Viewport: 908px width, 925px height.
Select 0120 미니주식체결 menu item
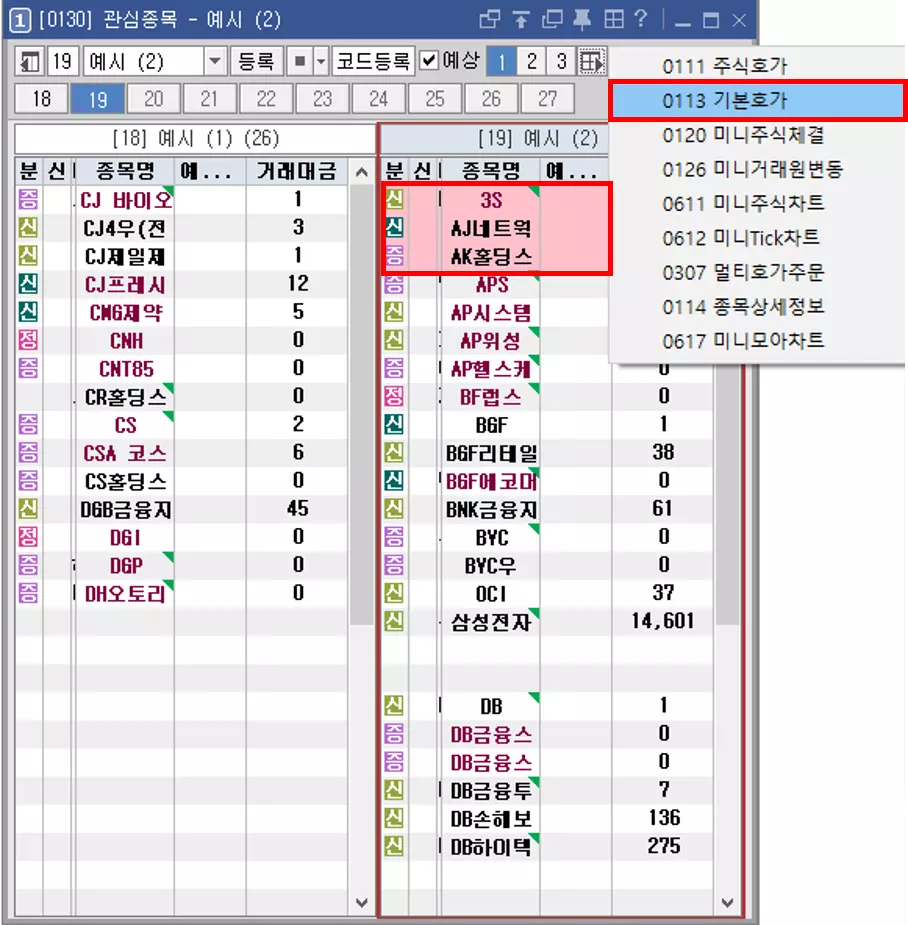click(x=757, y=135)
